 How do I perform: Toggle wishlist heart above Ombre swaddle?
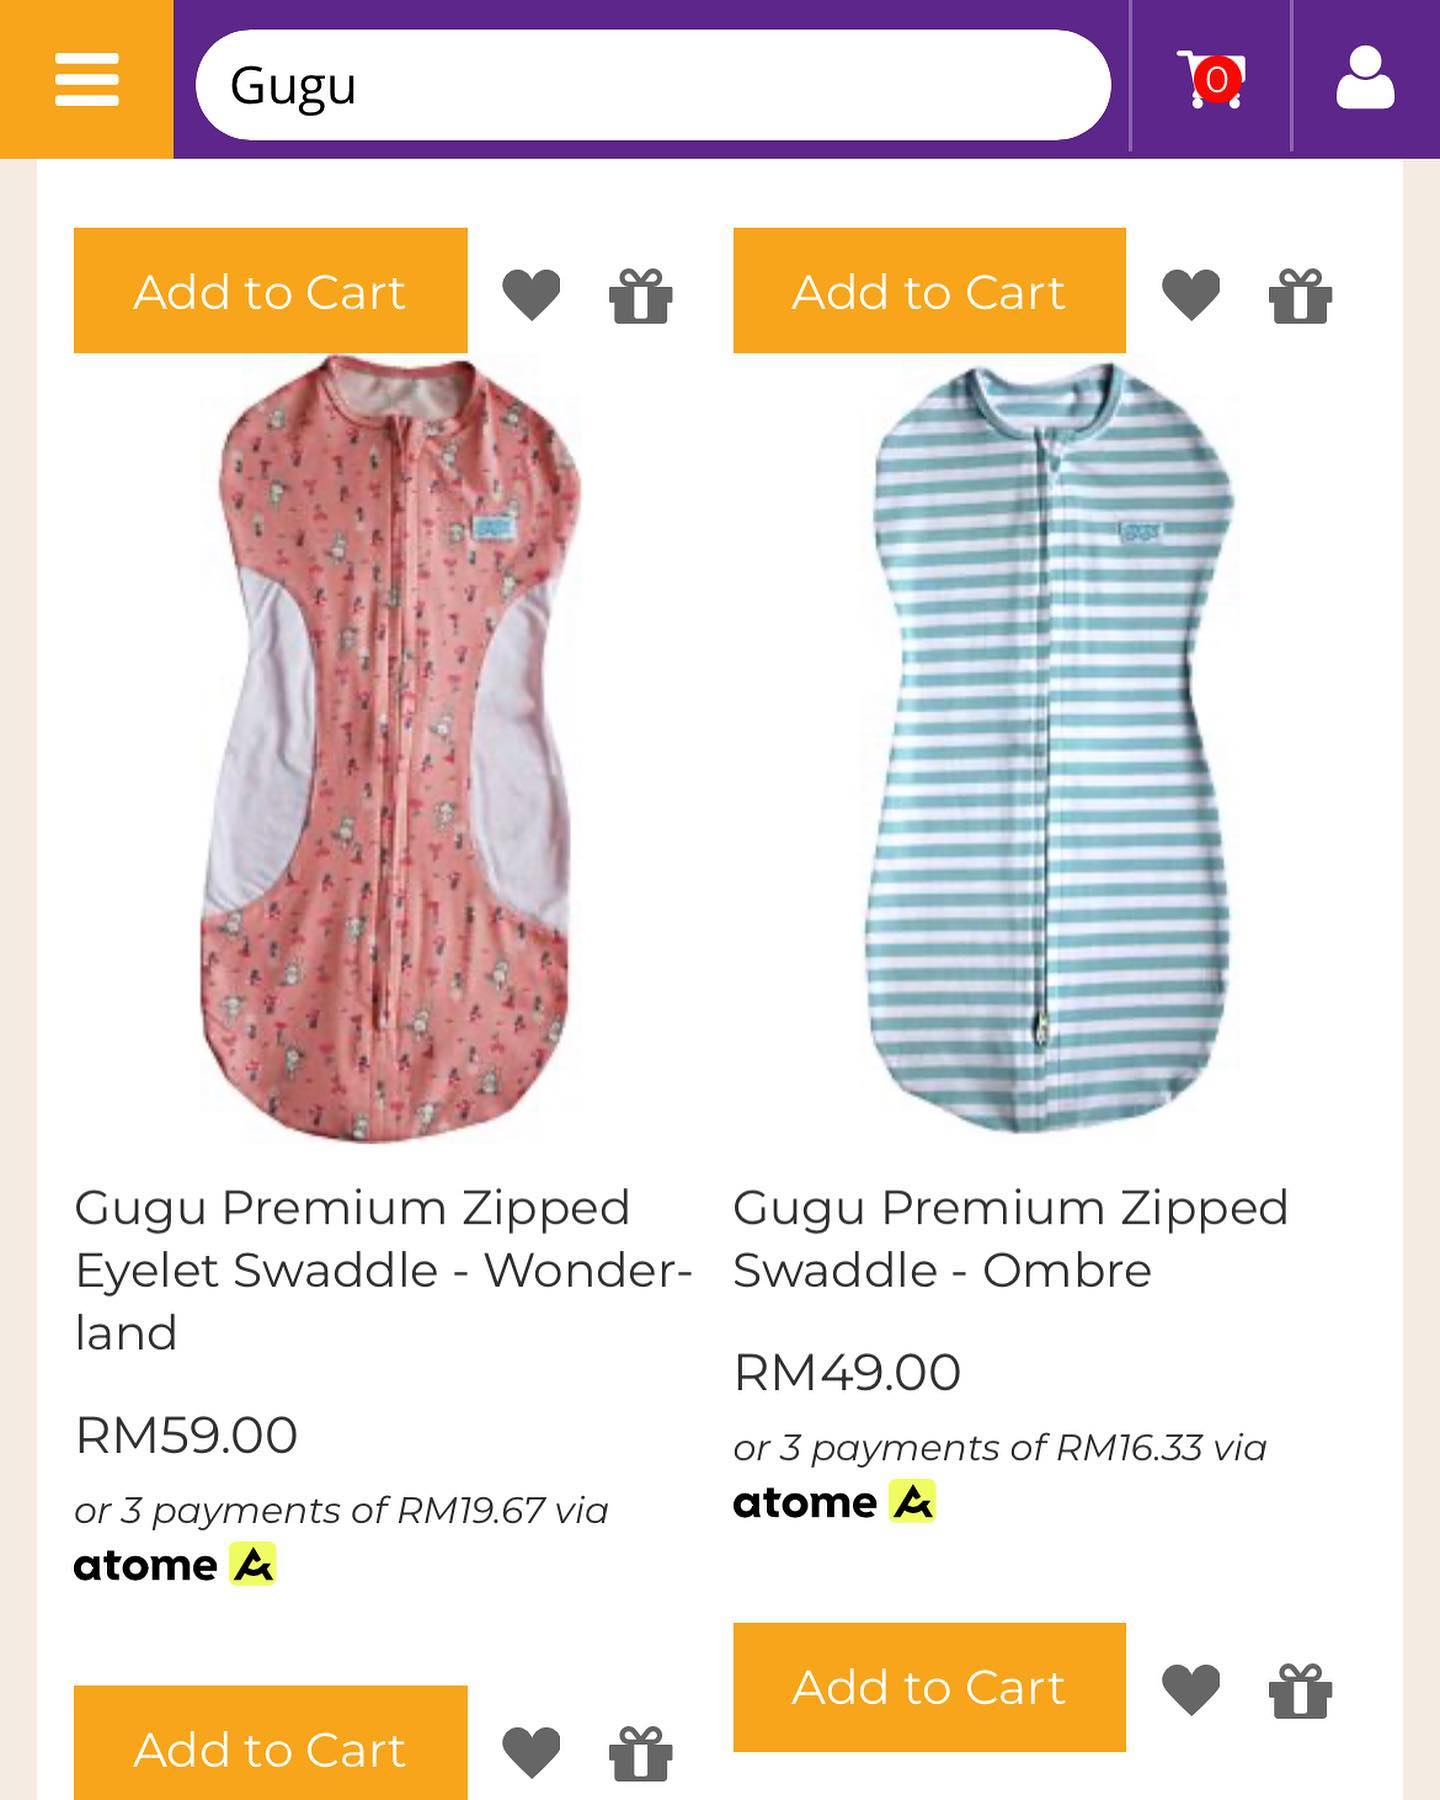tap(1190, 295)
